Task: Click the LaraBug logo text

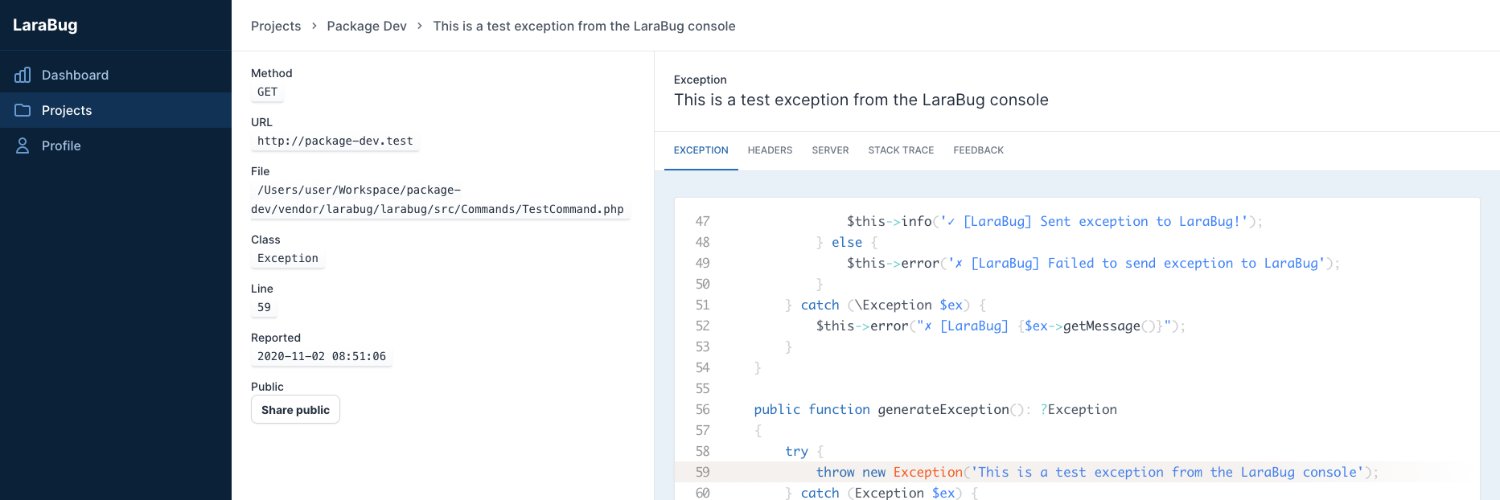Action: 45,25
